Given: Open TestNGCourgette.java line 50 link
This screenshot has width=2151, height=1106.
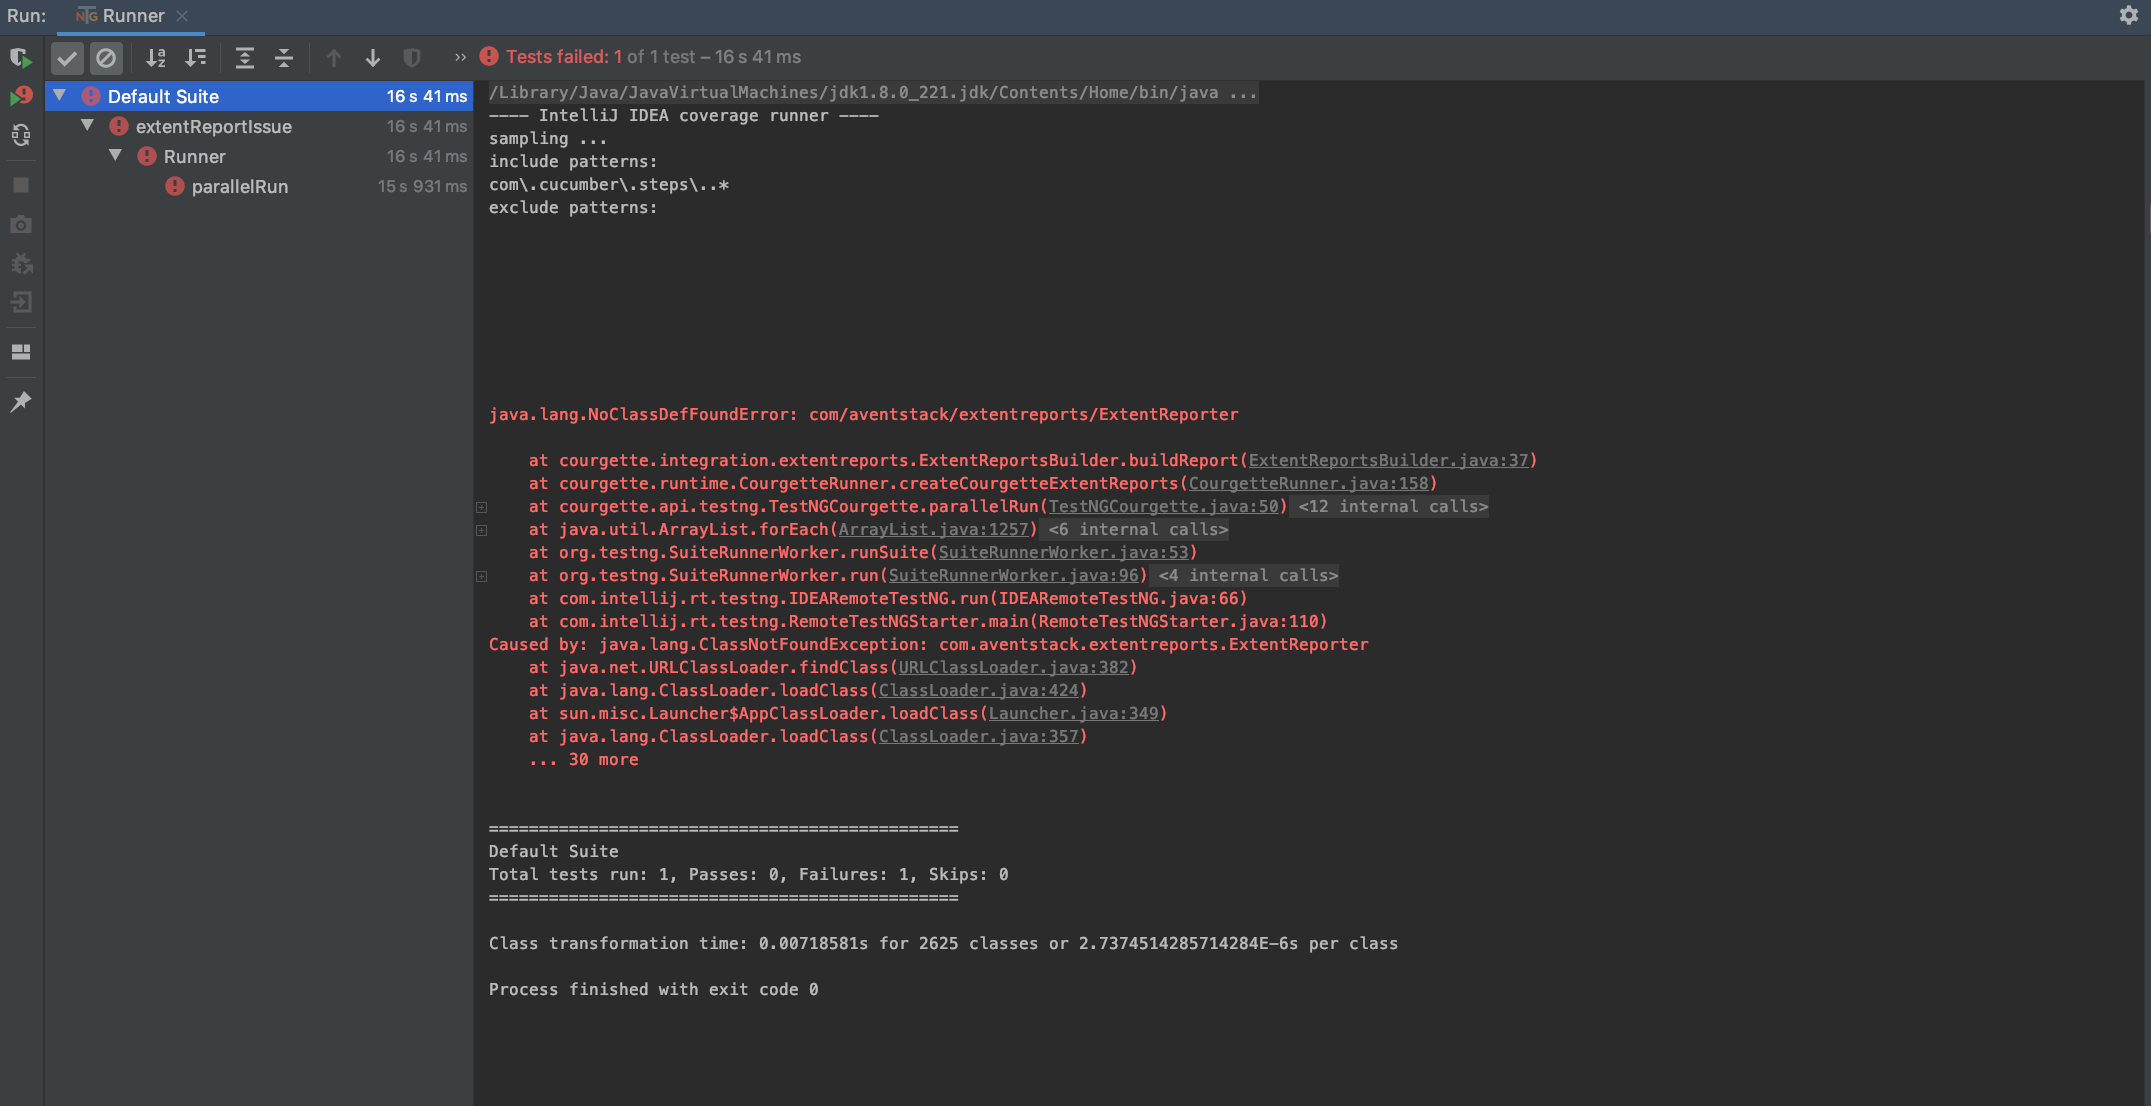Looking at the screenshot, I should pyautogui.click(x=1163, y=507).
